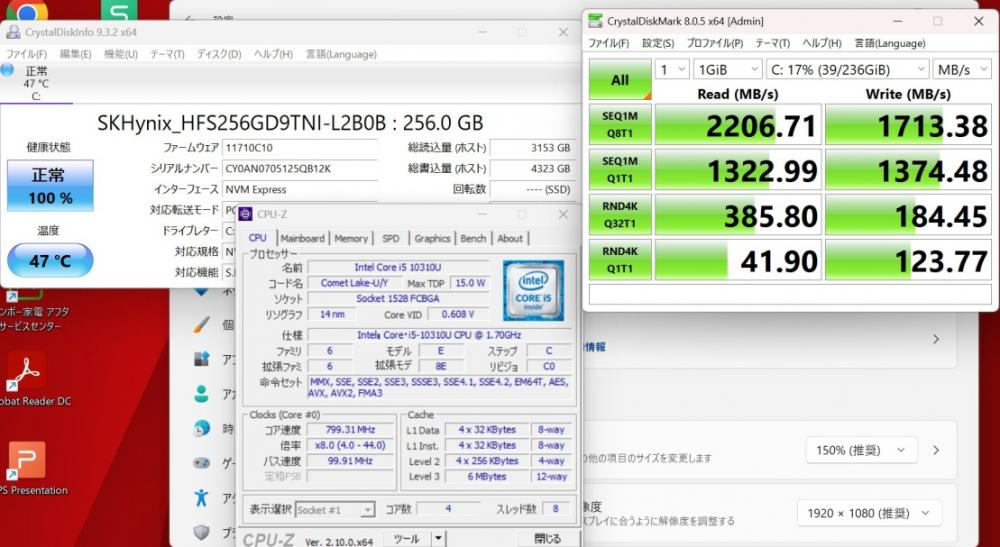Select the privacy shield icon in Settings sidebar
This screenshot has width=1000, height=547.
[x=202, y=532]
